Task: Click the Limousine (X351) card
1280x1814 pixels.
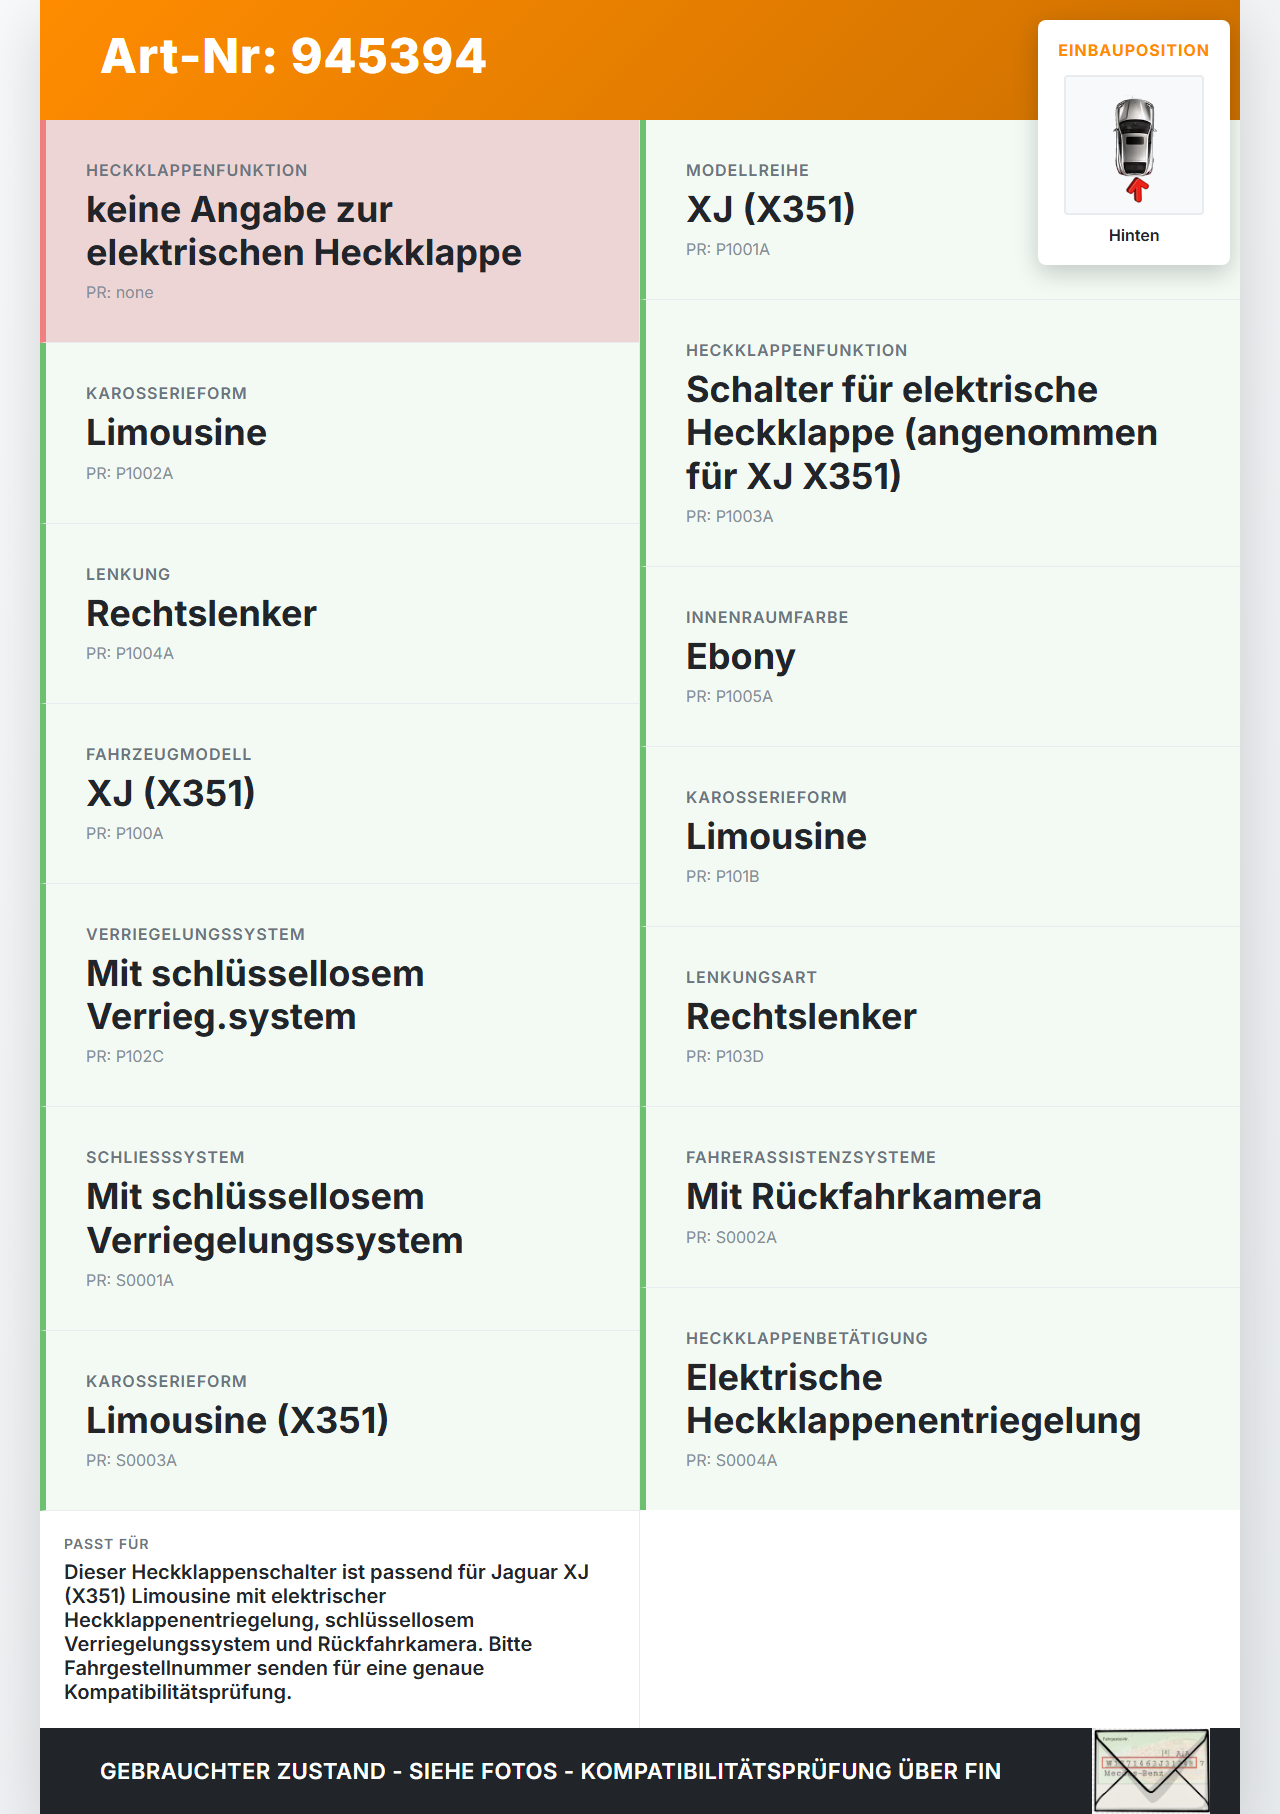Action: tap(340, 1421)
